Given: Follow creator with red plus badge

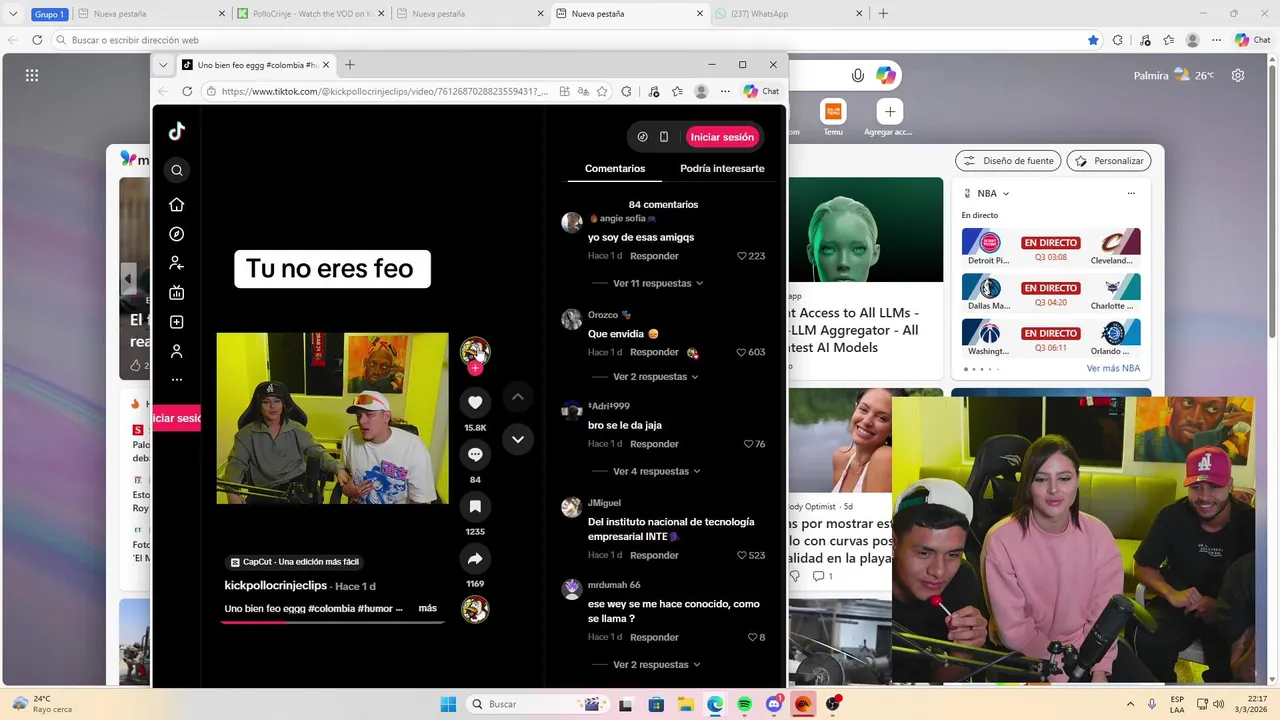Looking at the screenshot, I should (x=475, y=368).
